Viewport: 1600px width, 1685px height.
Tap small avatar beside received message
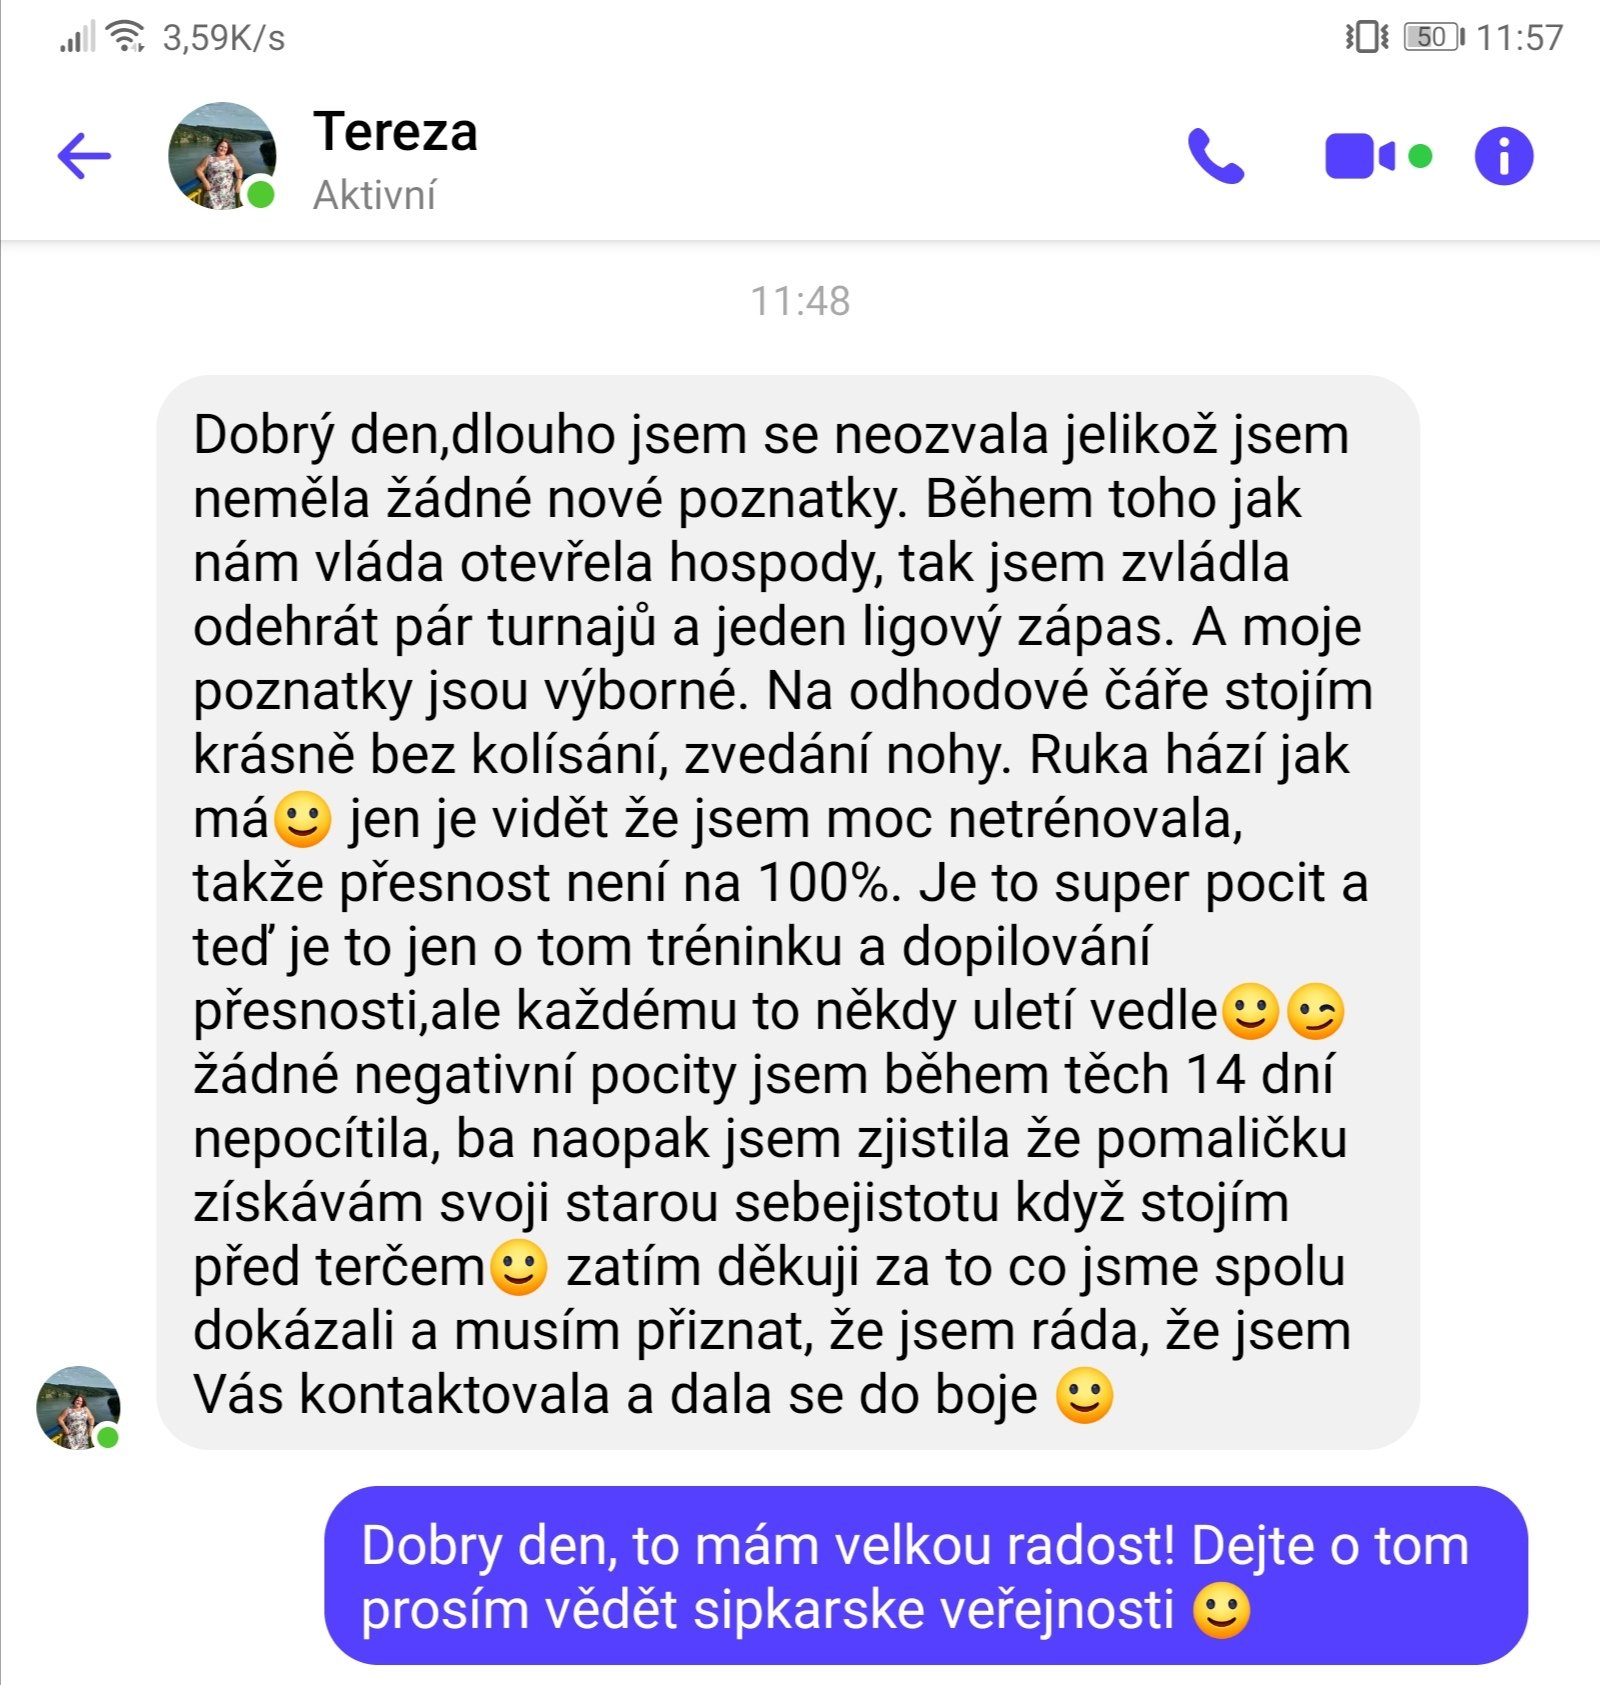[x=78, y=1407]
